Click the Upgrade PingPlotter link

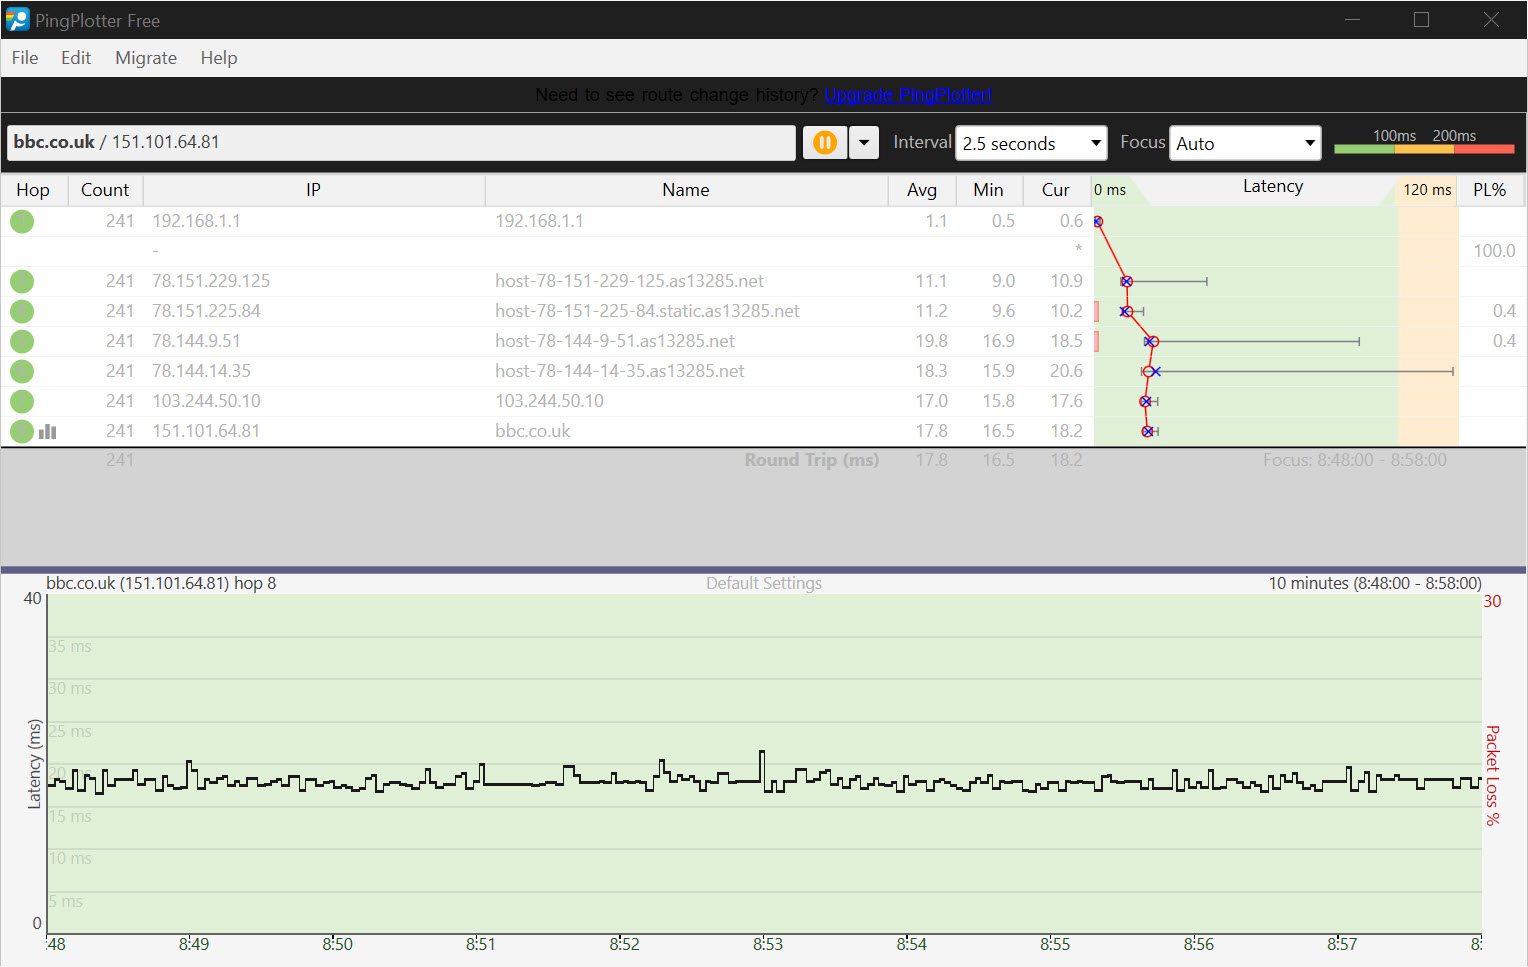pos(907,95)
